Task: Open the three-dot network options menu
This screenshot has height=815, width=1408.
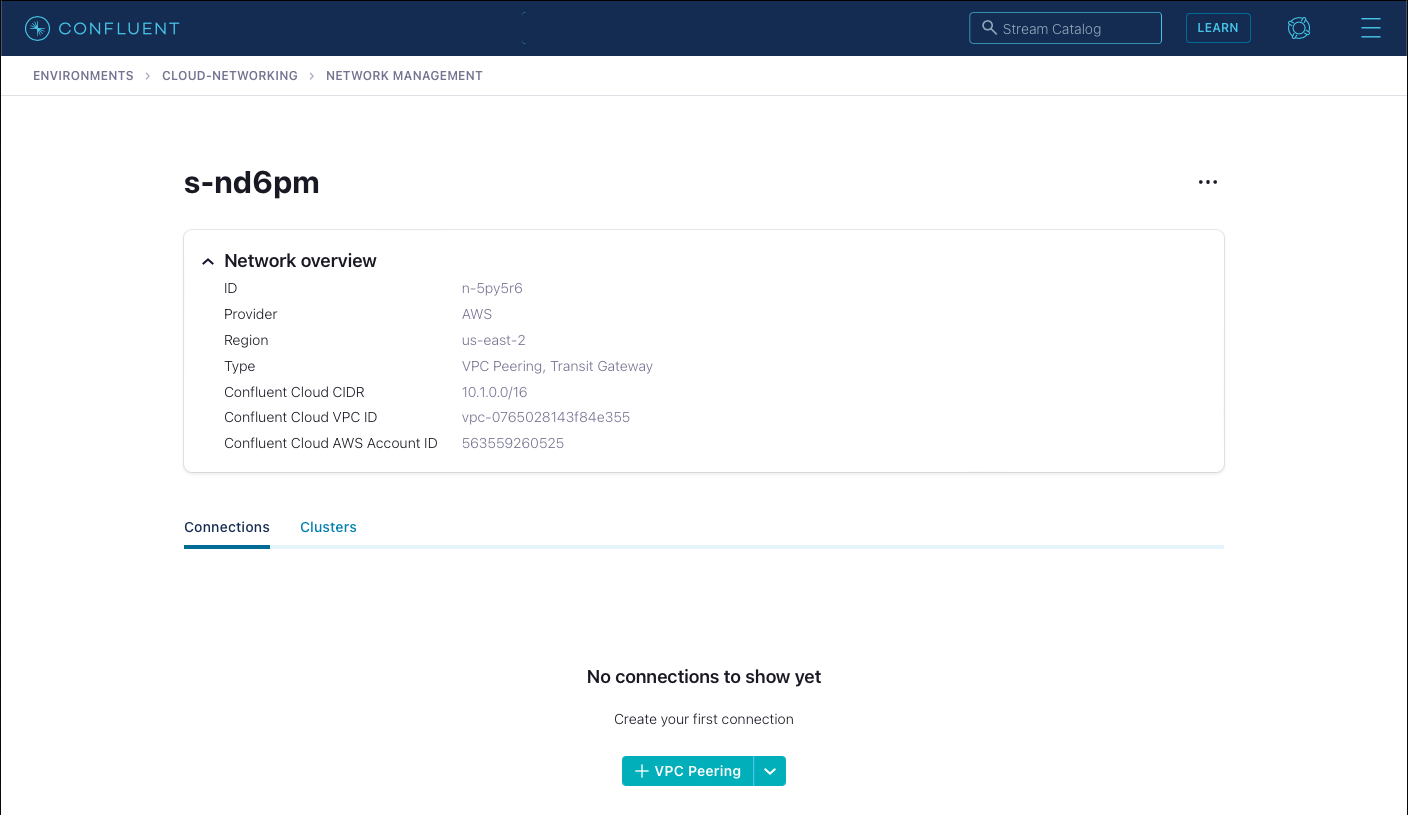Action: (x=1208, y=182)
